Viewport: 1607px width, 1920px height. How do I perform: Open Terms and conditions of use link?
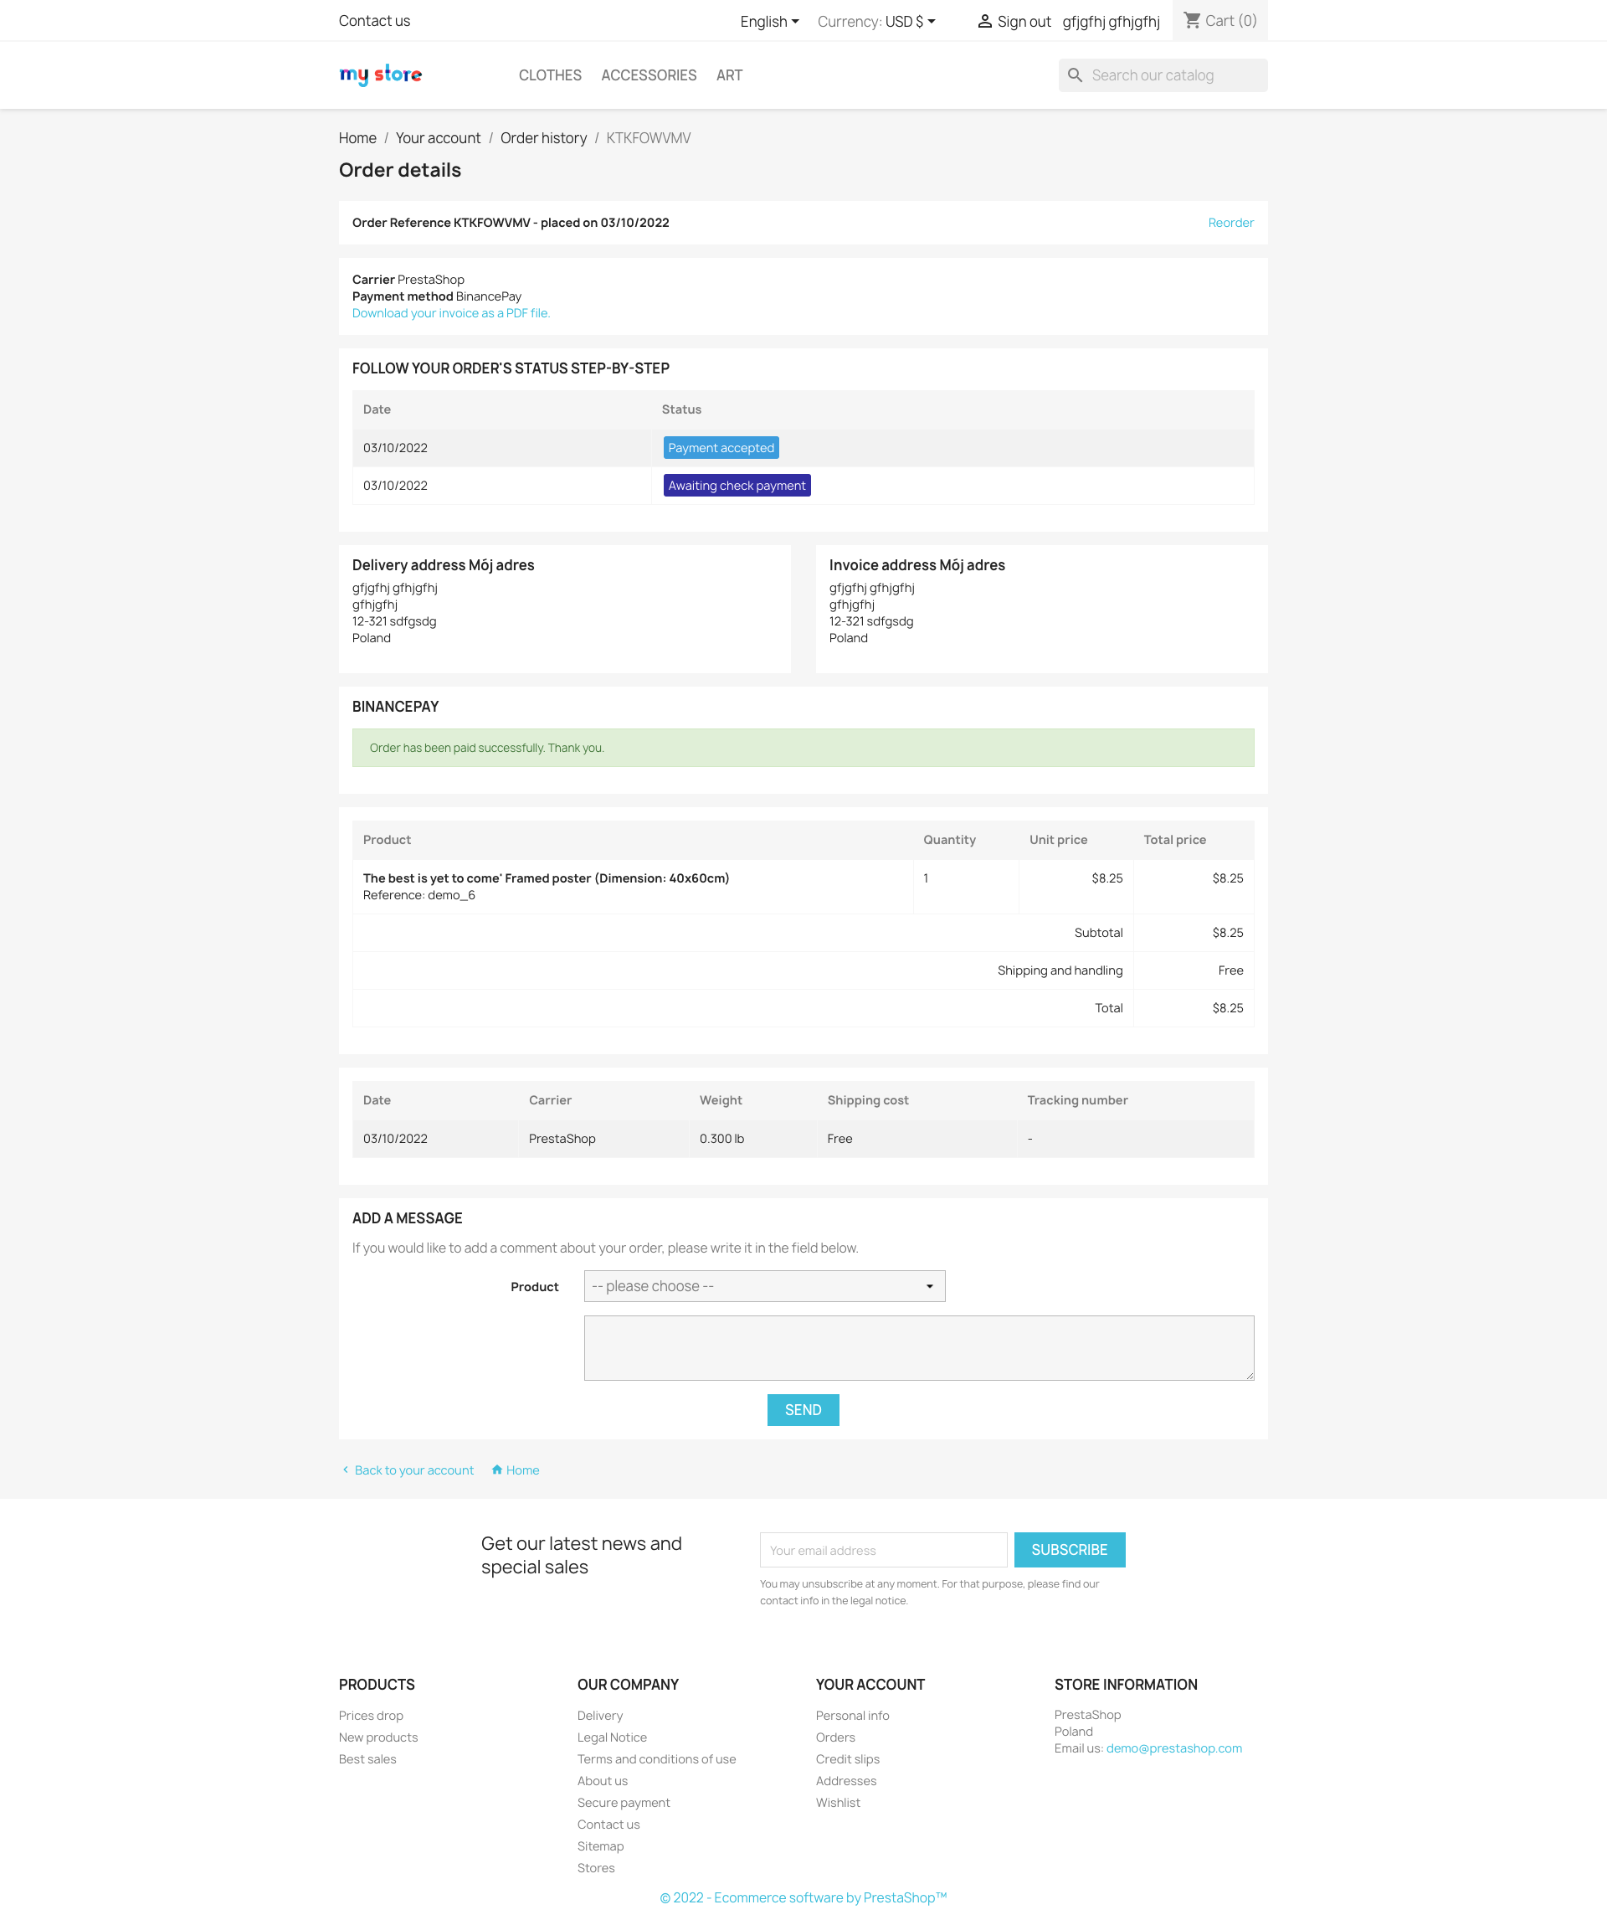tap(656, 1760)
